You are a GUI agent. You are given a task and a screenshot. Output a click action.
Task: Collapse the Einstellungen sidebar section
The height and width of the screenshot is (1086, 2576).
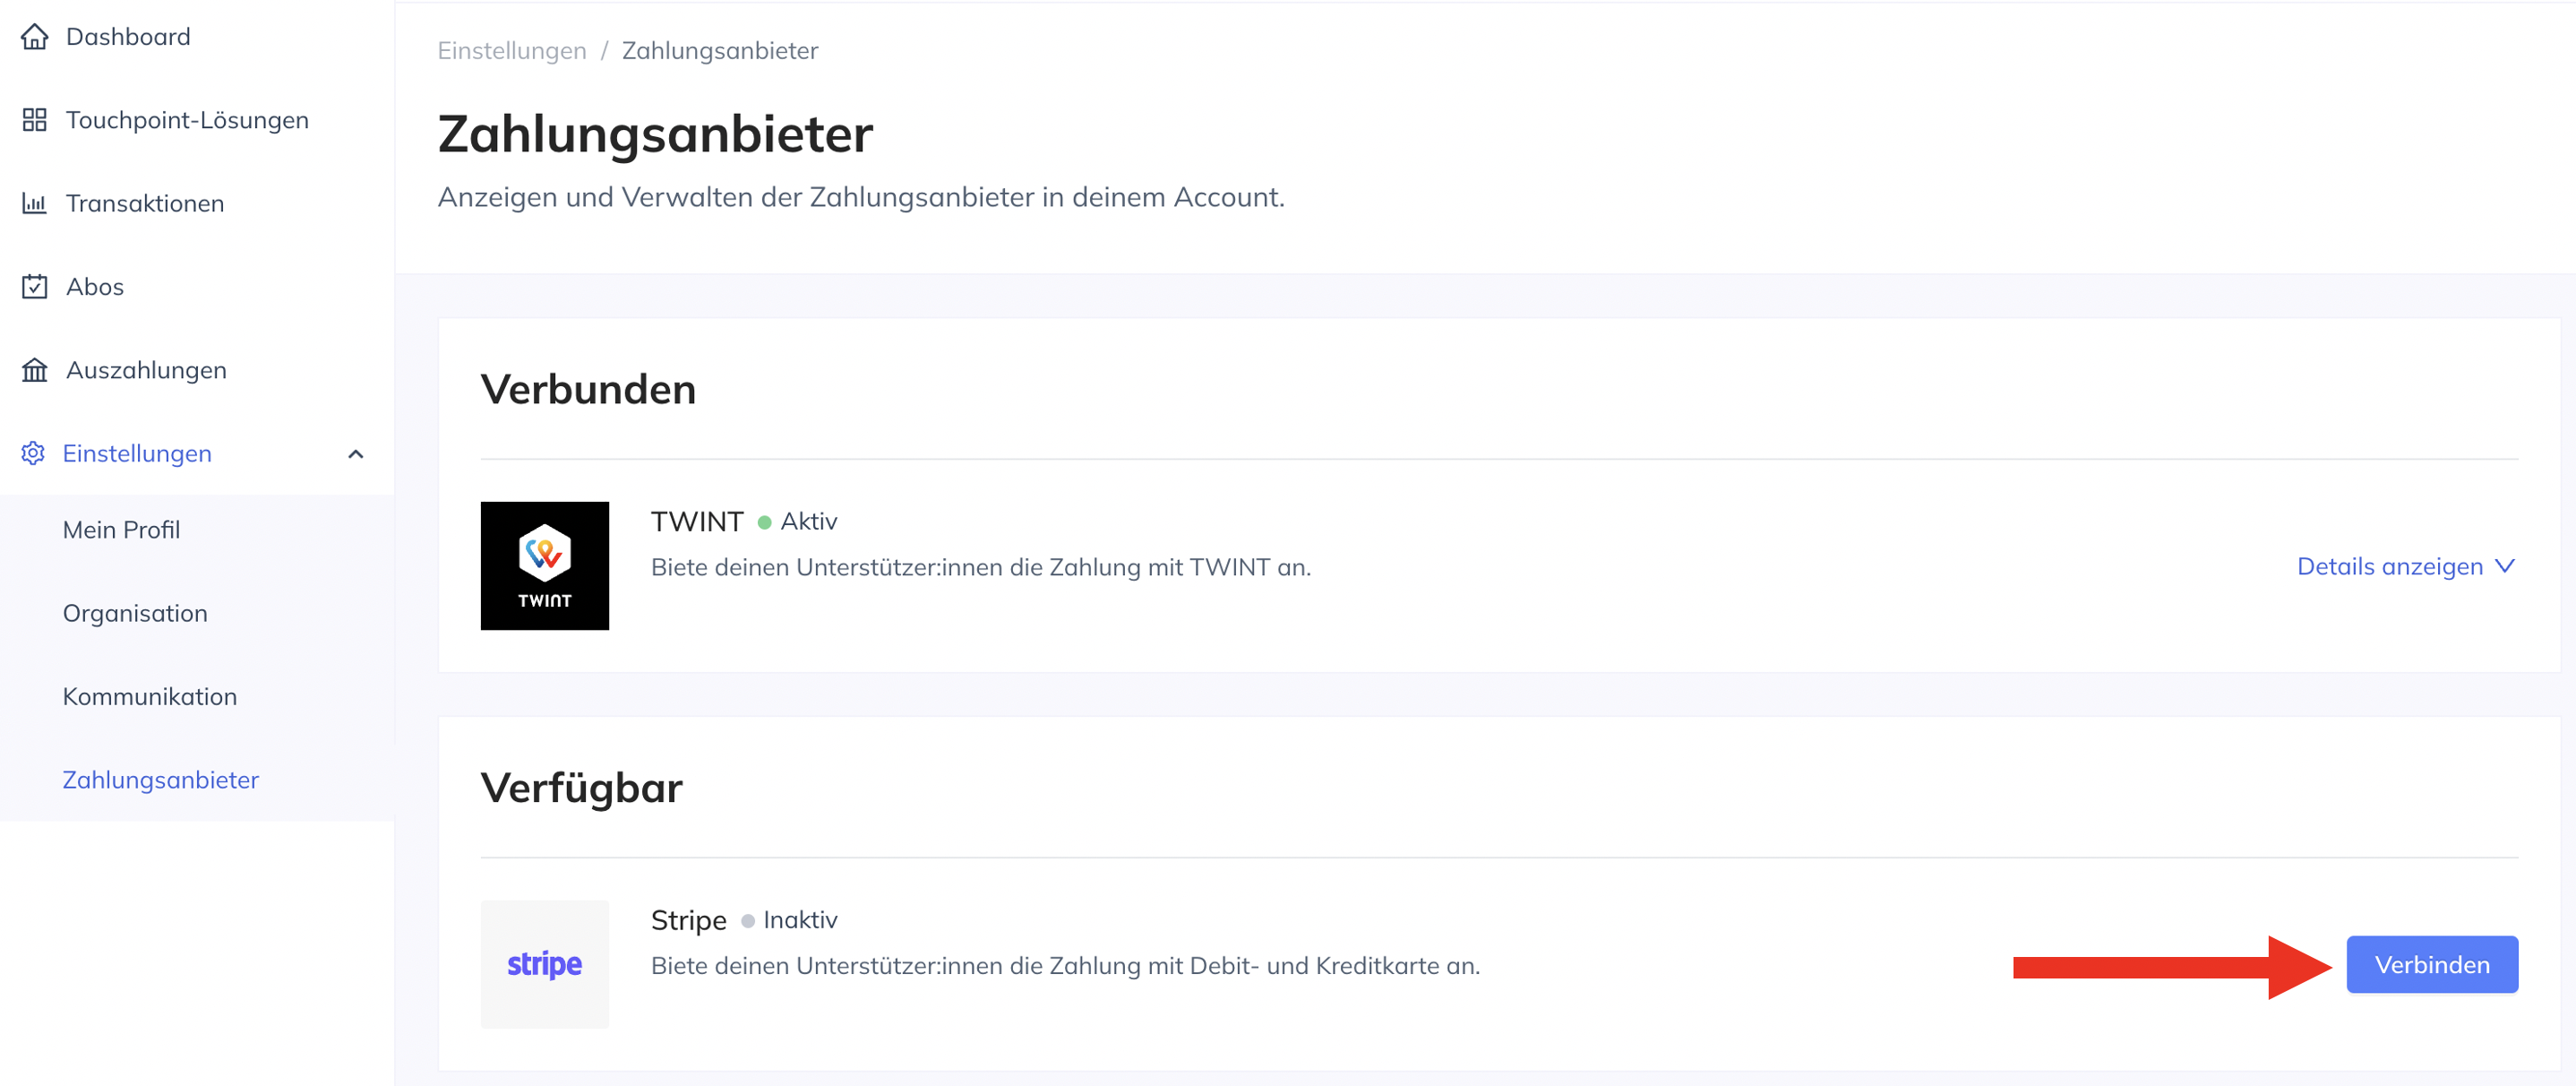(x=355, y=454)
